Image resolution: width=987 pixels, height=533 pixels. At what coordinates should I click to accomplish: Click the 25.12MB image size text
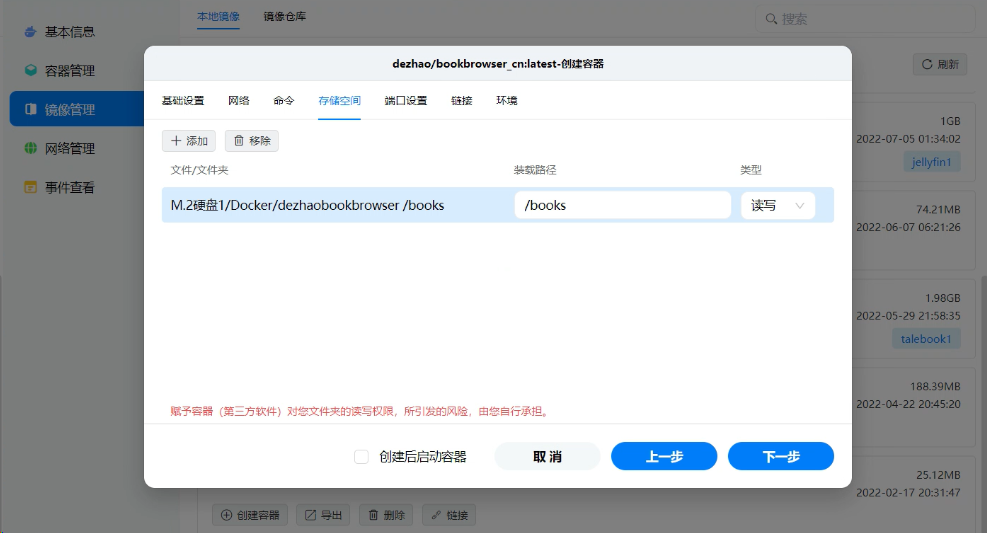click(x=938, y=475)
